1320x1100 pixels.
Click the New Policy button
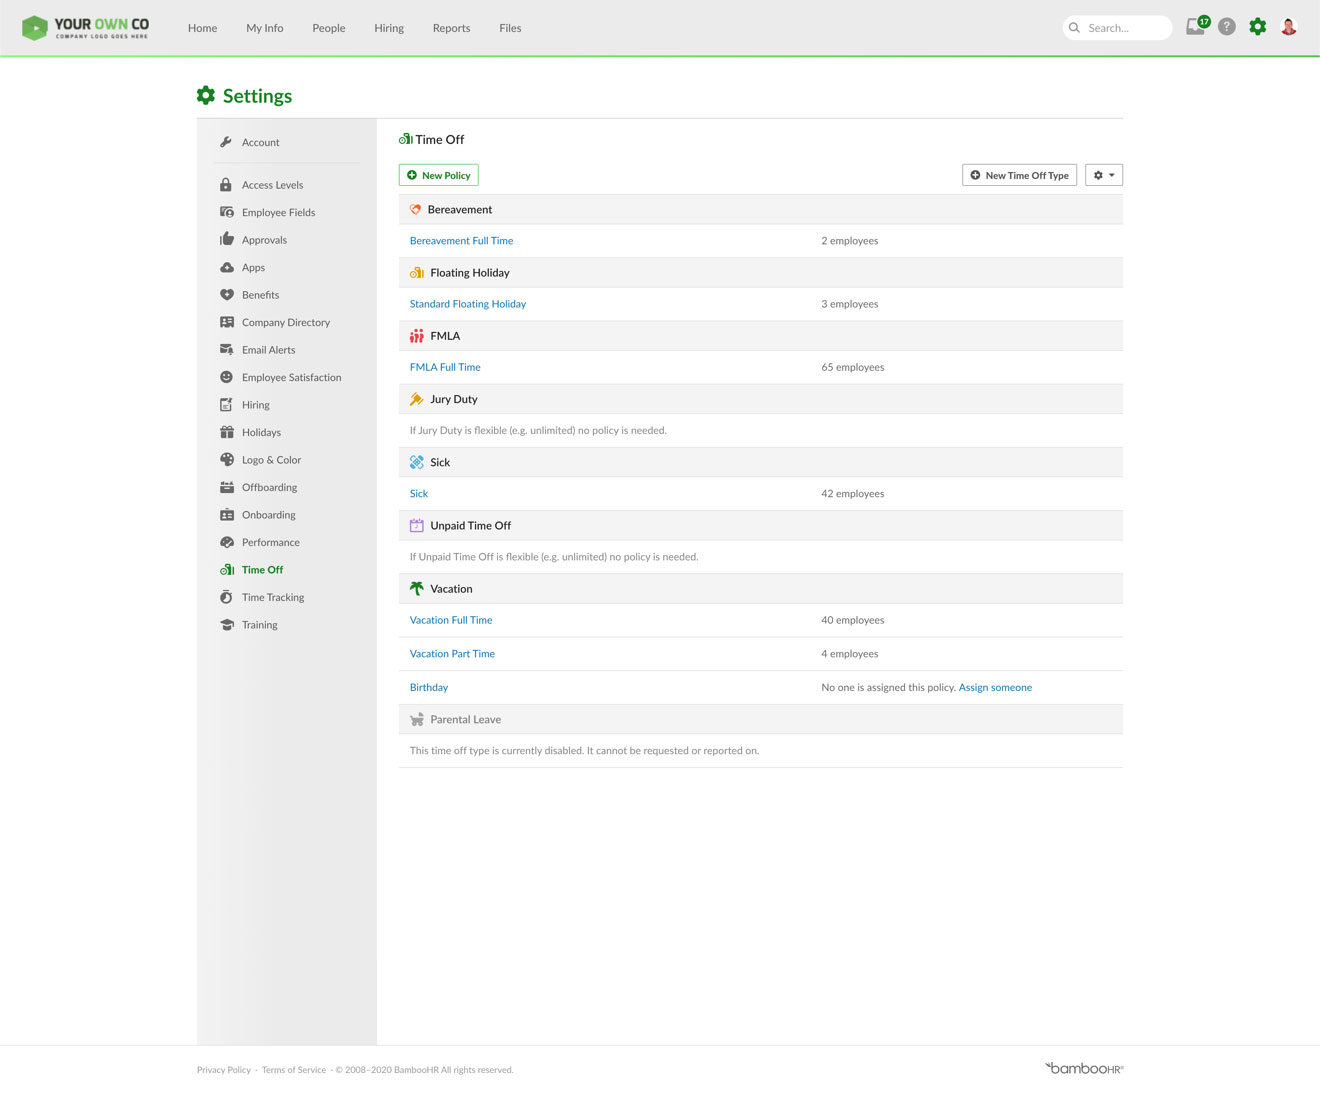click(x=439, y=175)
